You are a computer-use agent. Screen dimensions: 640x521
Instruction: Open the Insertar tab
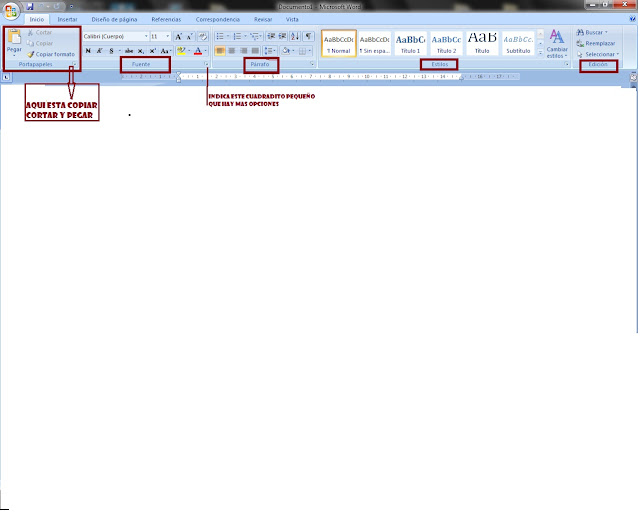[67, 19]
